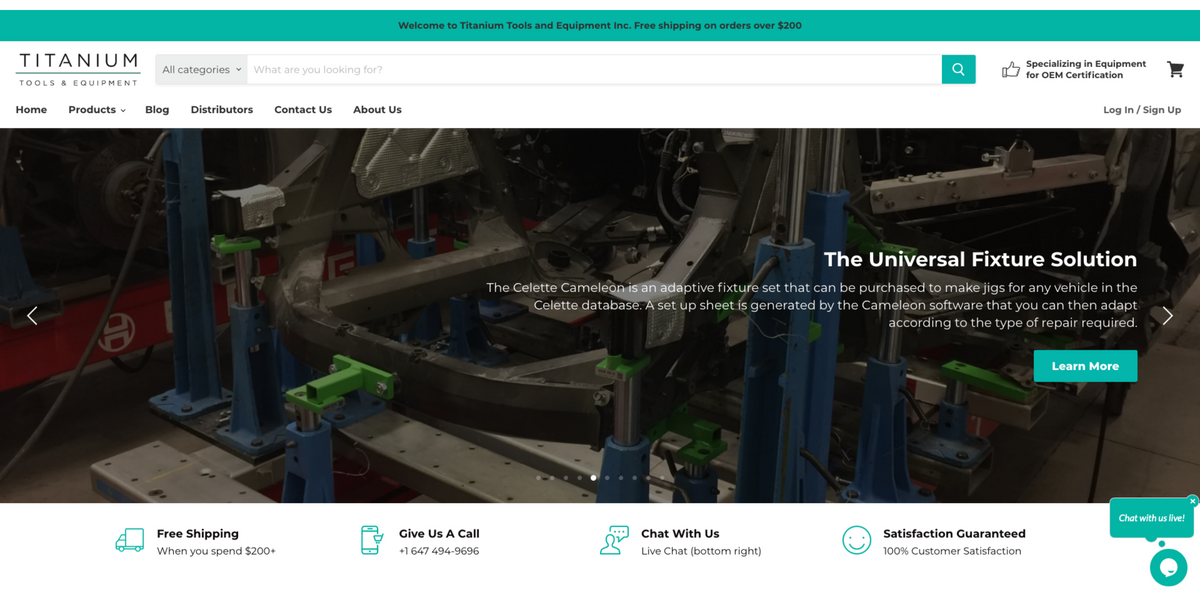1200x600 pixels.
Task: Open the live chat bubble icon
Action: point(1168,567)
